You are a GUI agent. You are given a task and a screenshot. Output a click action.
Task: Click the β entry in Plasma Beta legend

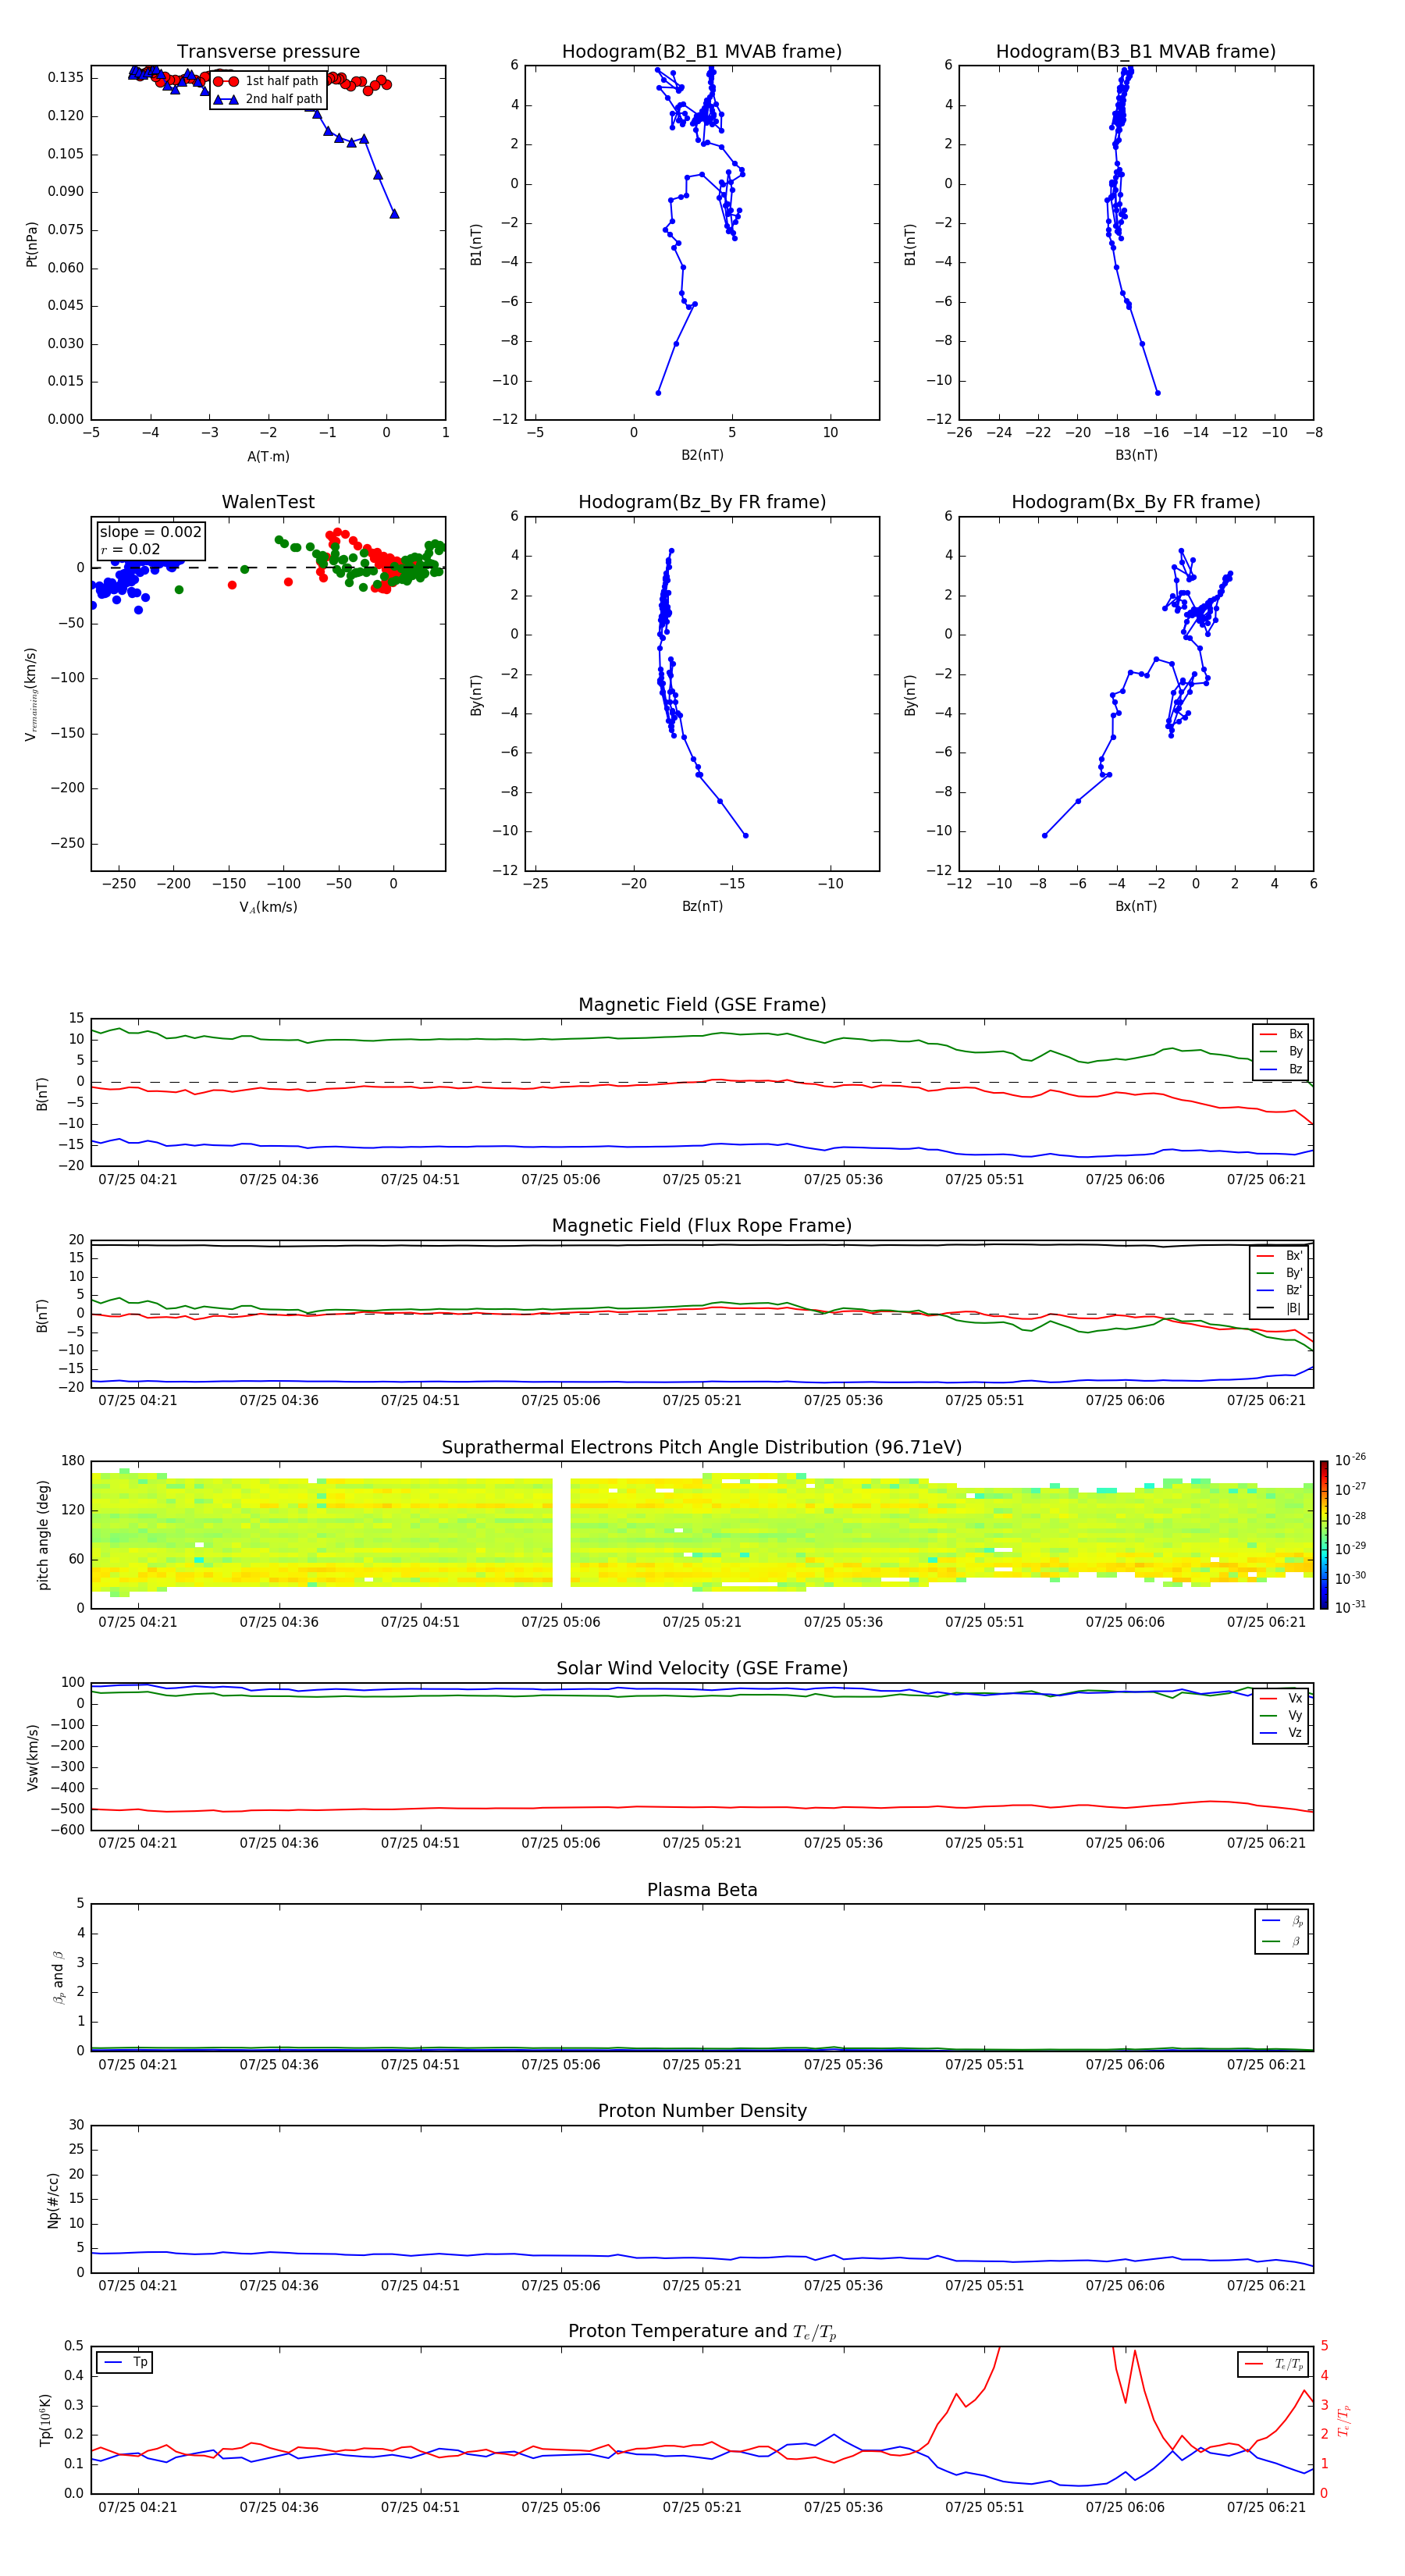point(1282,1942)
